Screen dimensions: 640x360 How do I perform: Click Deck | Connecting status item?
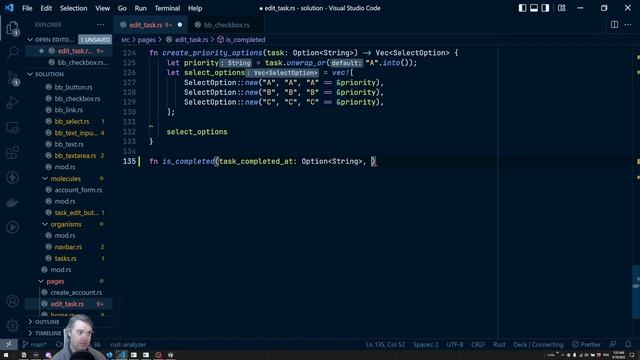538,344
